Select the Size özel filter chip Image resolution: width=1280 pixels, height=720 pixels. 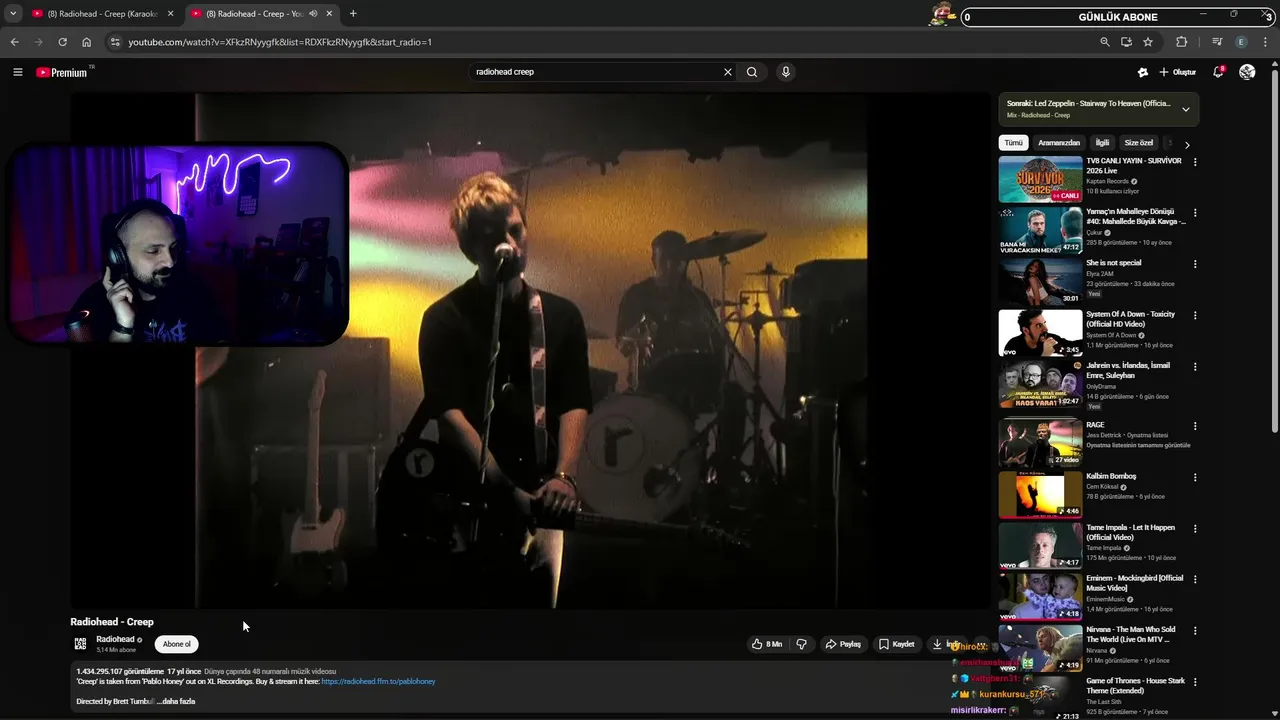[1139, 143]
